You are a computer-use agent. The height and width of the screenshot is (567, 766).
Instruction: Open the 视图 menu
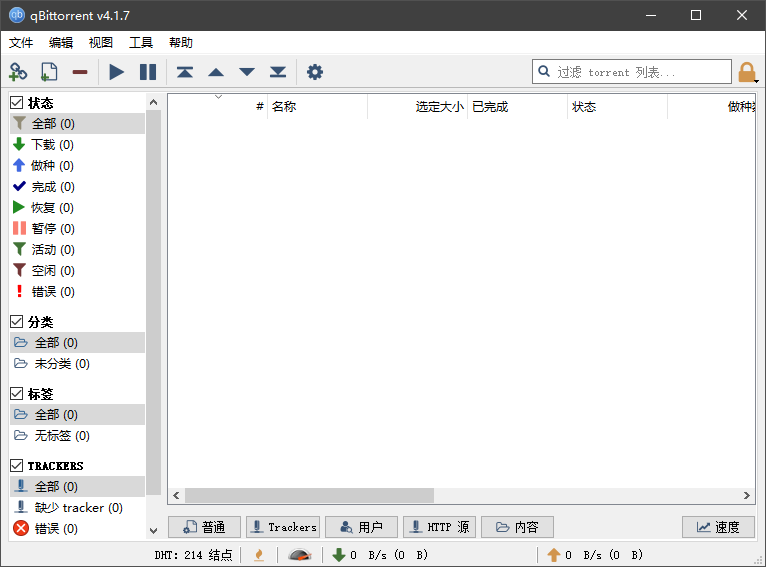coord(101,43)
